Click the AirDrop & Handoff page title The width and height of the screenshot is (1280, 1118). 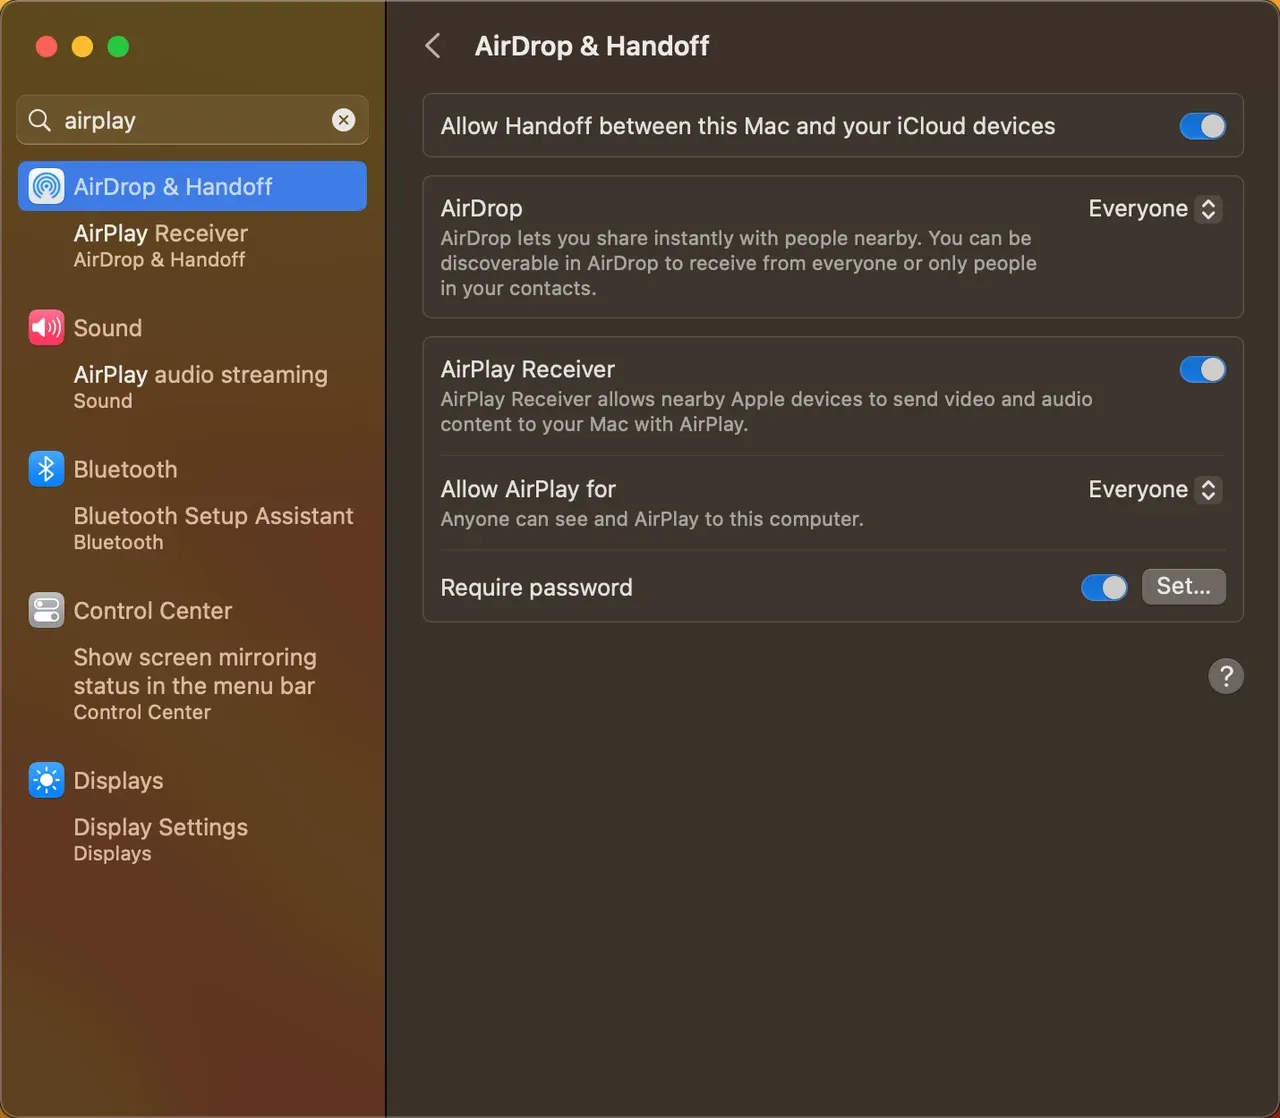point(592,46)
